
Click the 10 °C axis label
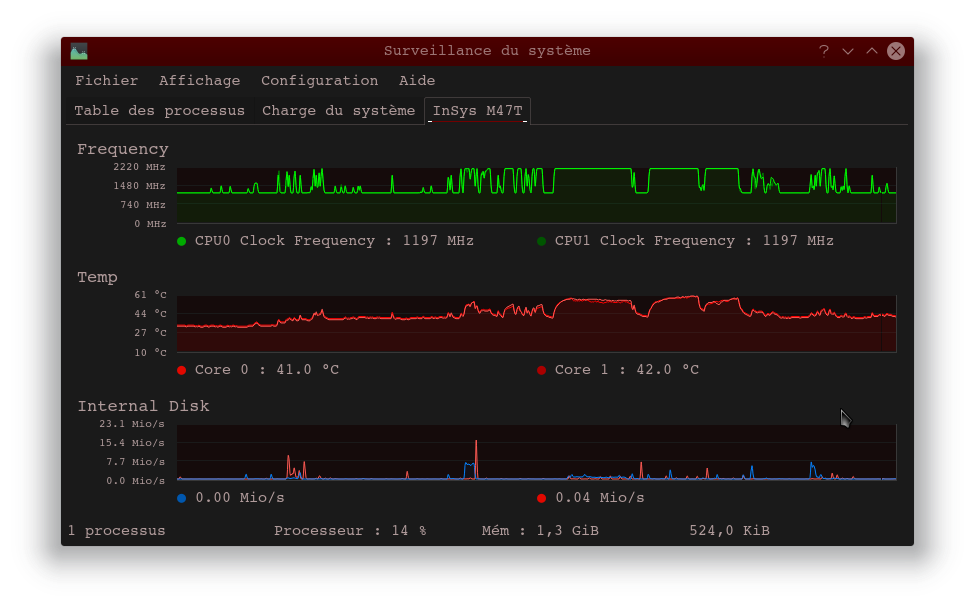(x=150, y=353)
